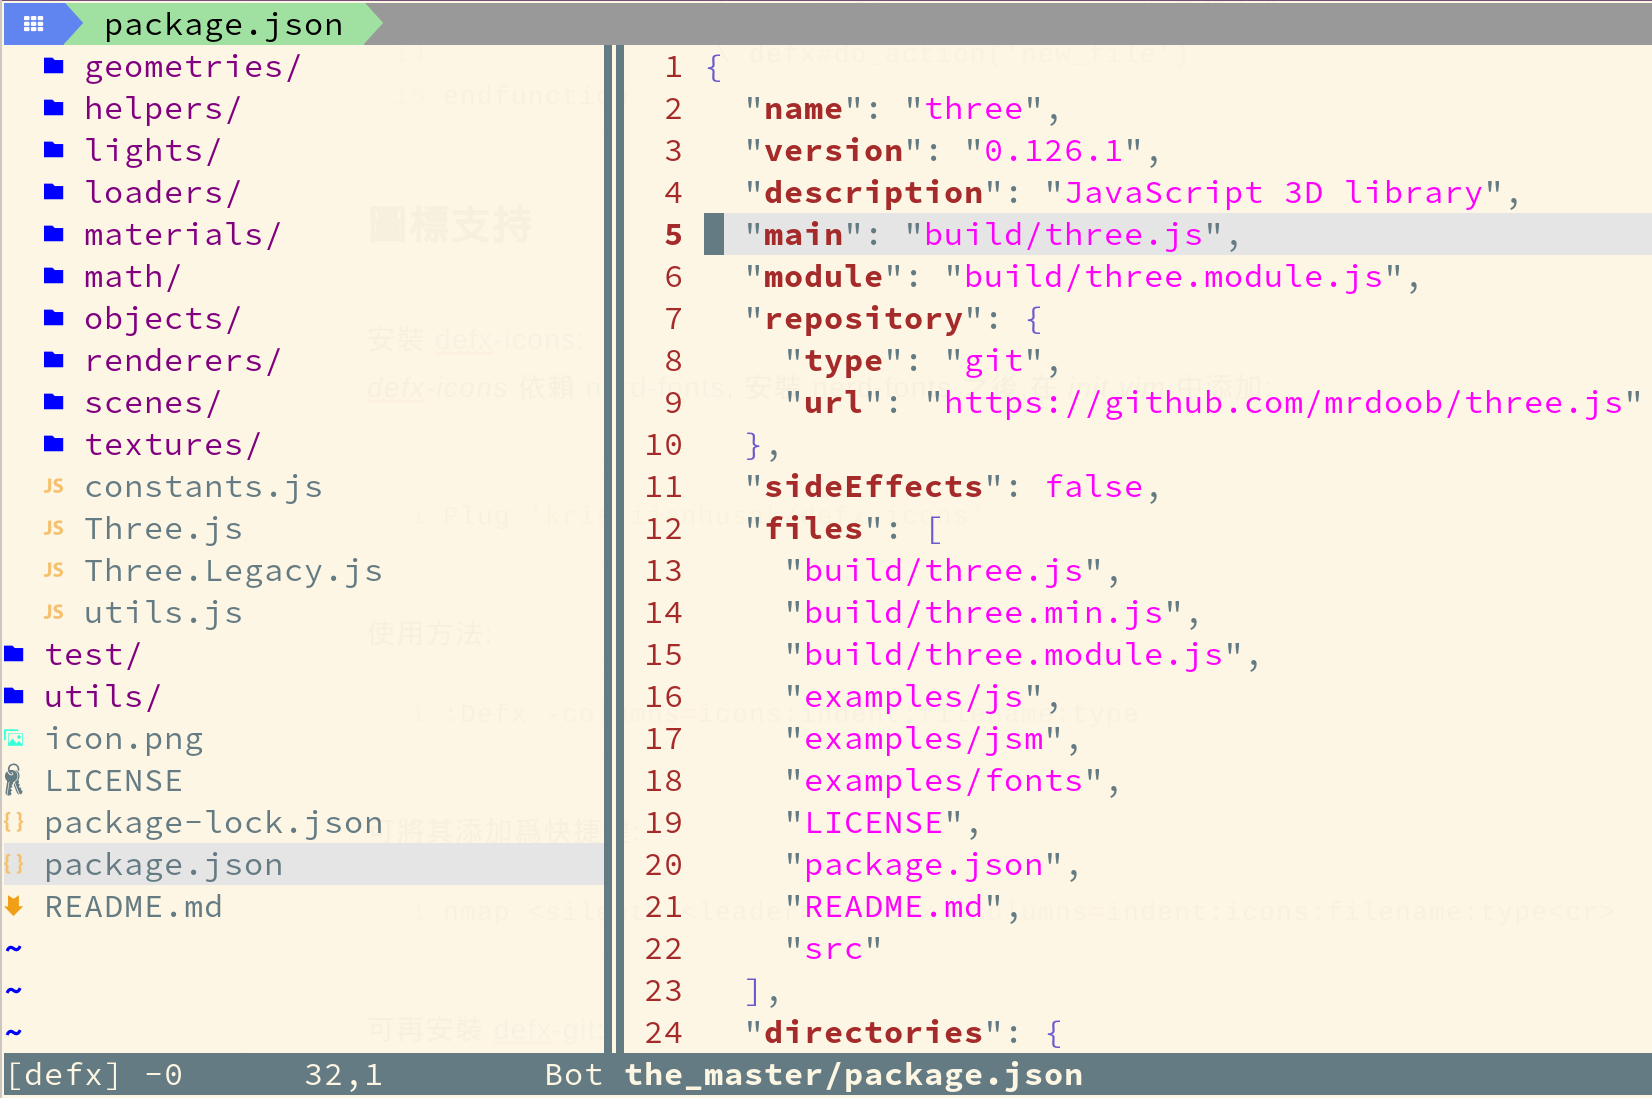The width and height of the screenshot is (1652, 1098).
Task: Click the "sideEffects" key in the editor
Action: 873,487
